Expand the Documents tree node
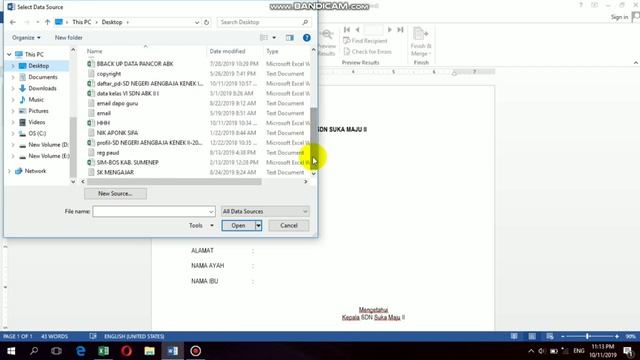Image resolution: width=640 pixels, height=360 pixels. [x=13, y=77]
